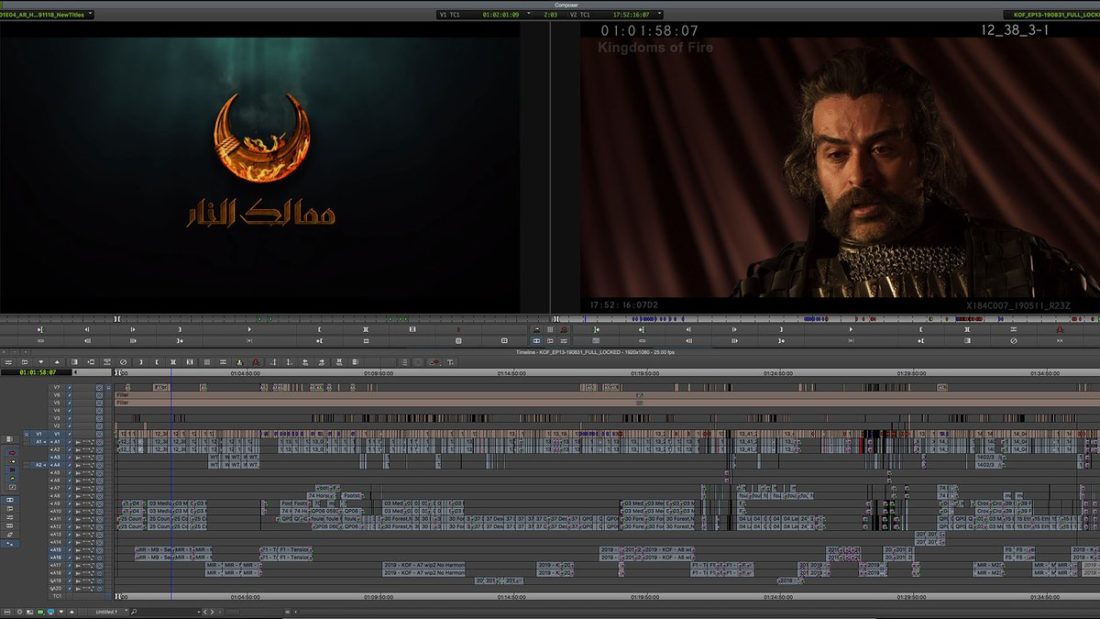Toggle record track selector A15
Screen dimensions: 1100x619
(56, 550)
